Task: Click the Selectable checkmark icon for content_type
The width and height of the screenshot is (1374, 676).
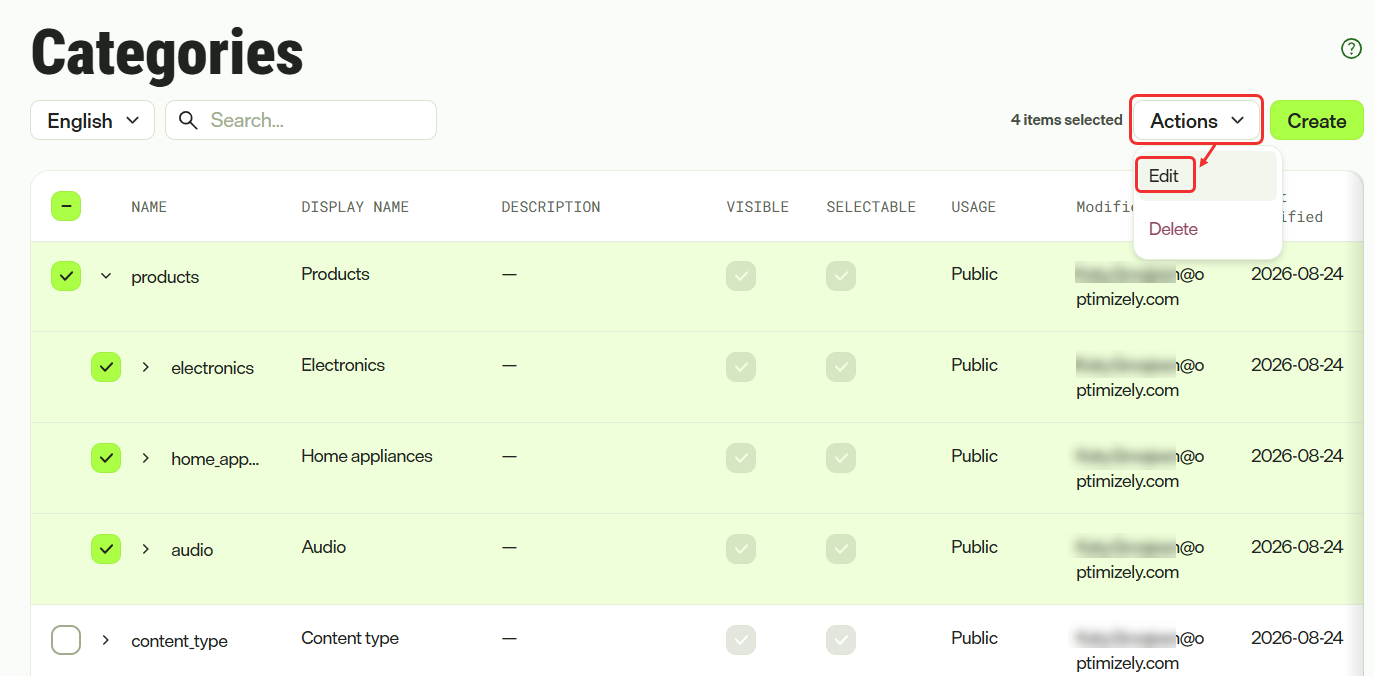Action: [x=841, y=640]
